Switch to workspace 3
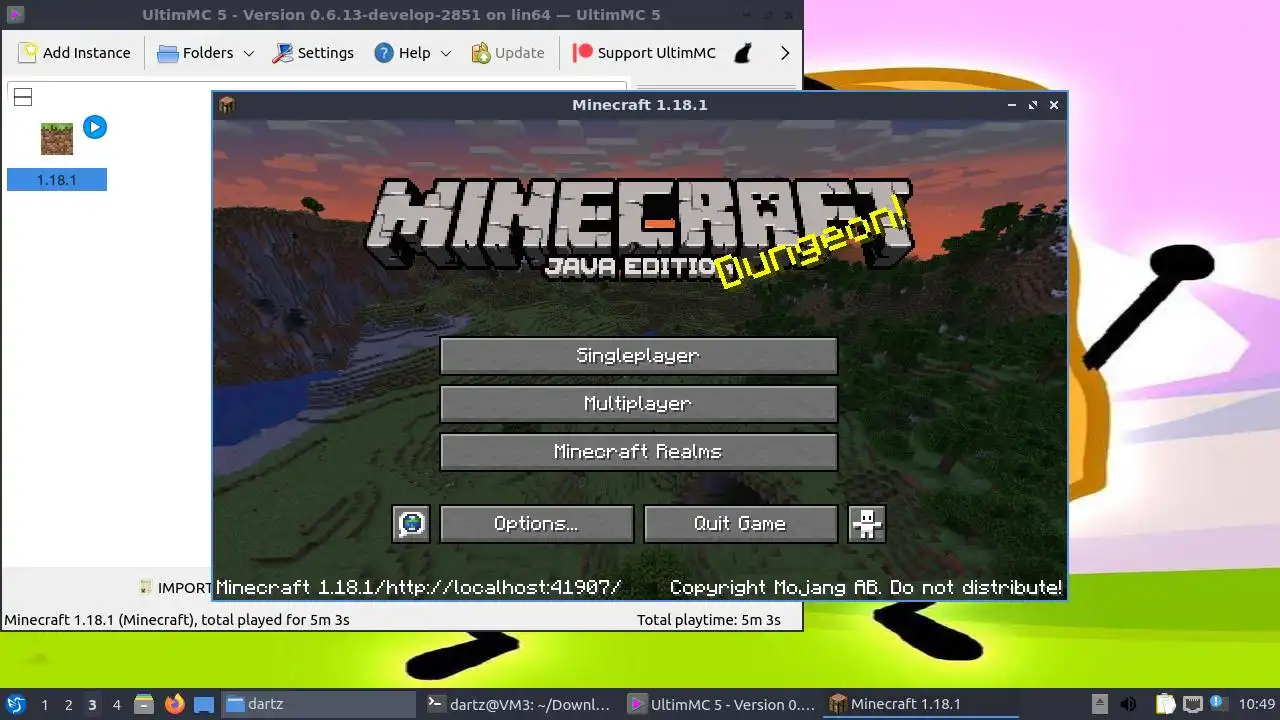 tap(92, 705)
